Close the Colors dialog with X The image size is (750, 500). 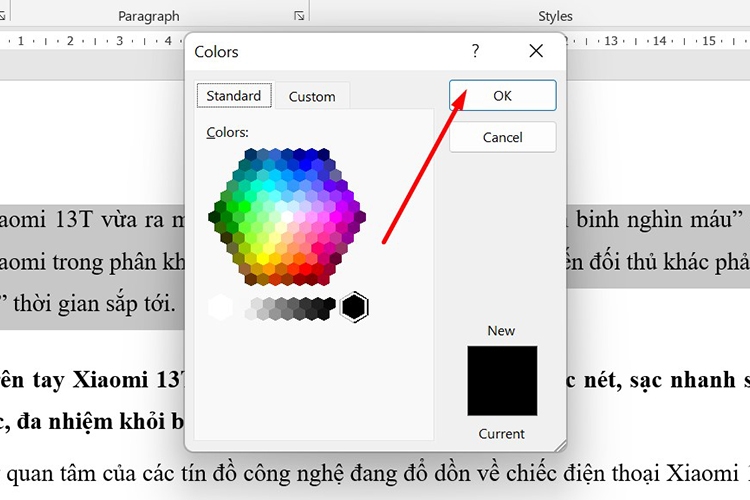tap(536, 51)
